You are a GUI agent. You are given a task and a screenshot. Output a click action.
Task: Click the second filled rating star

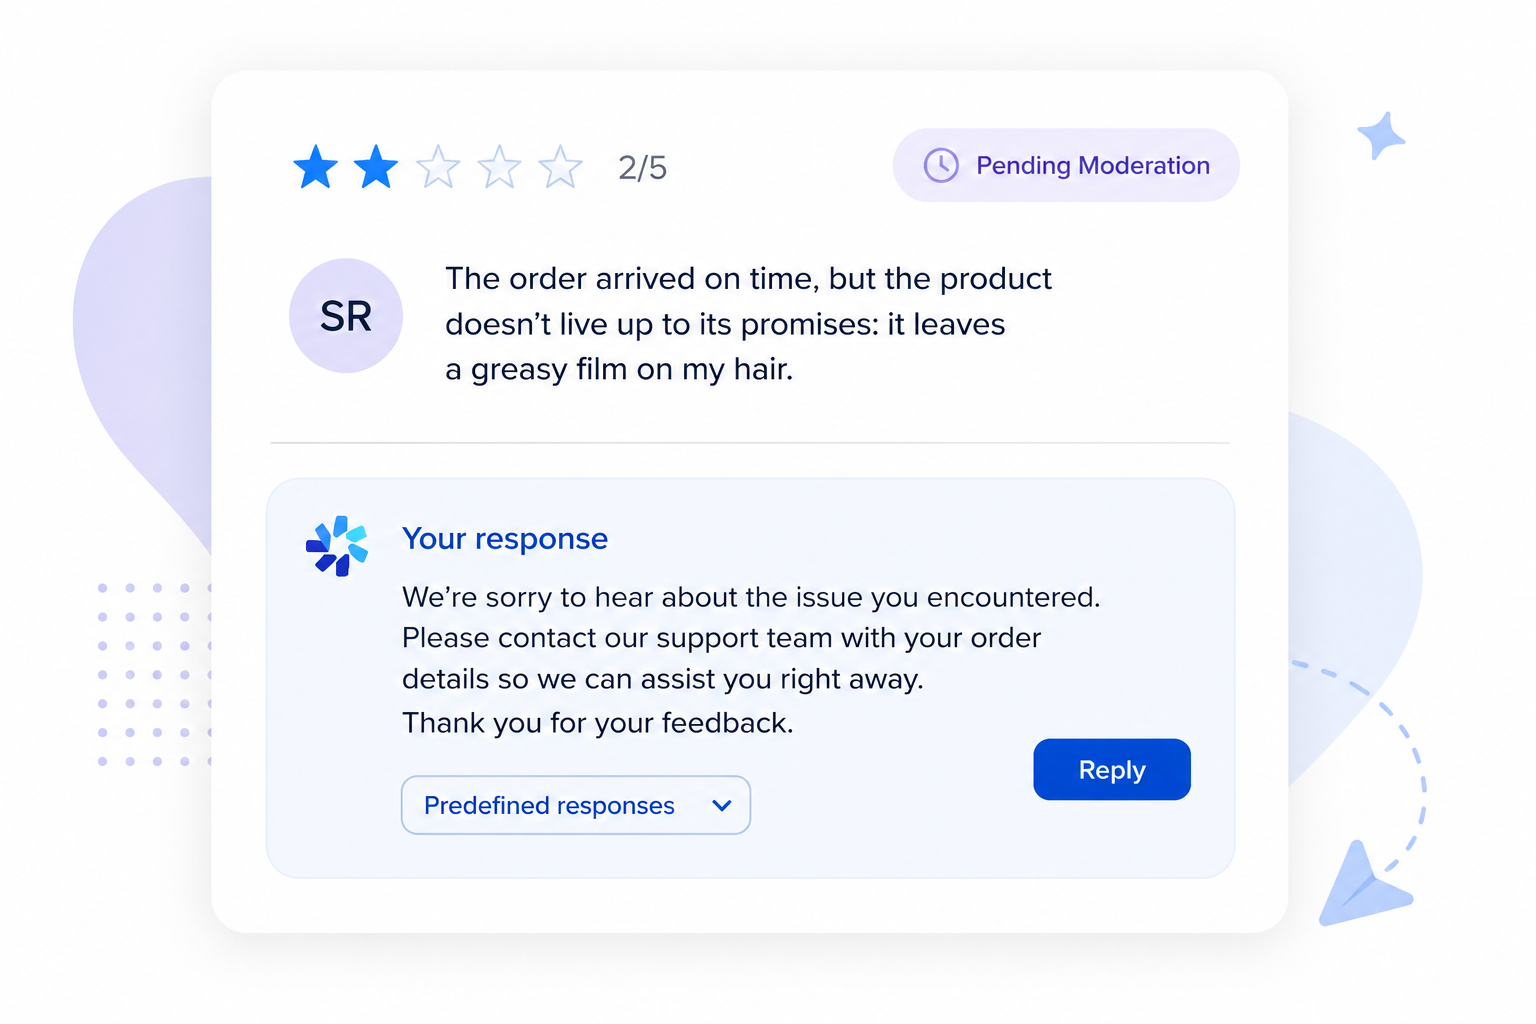tap(377, 167)
